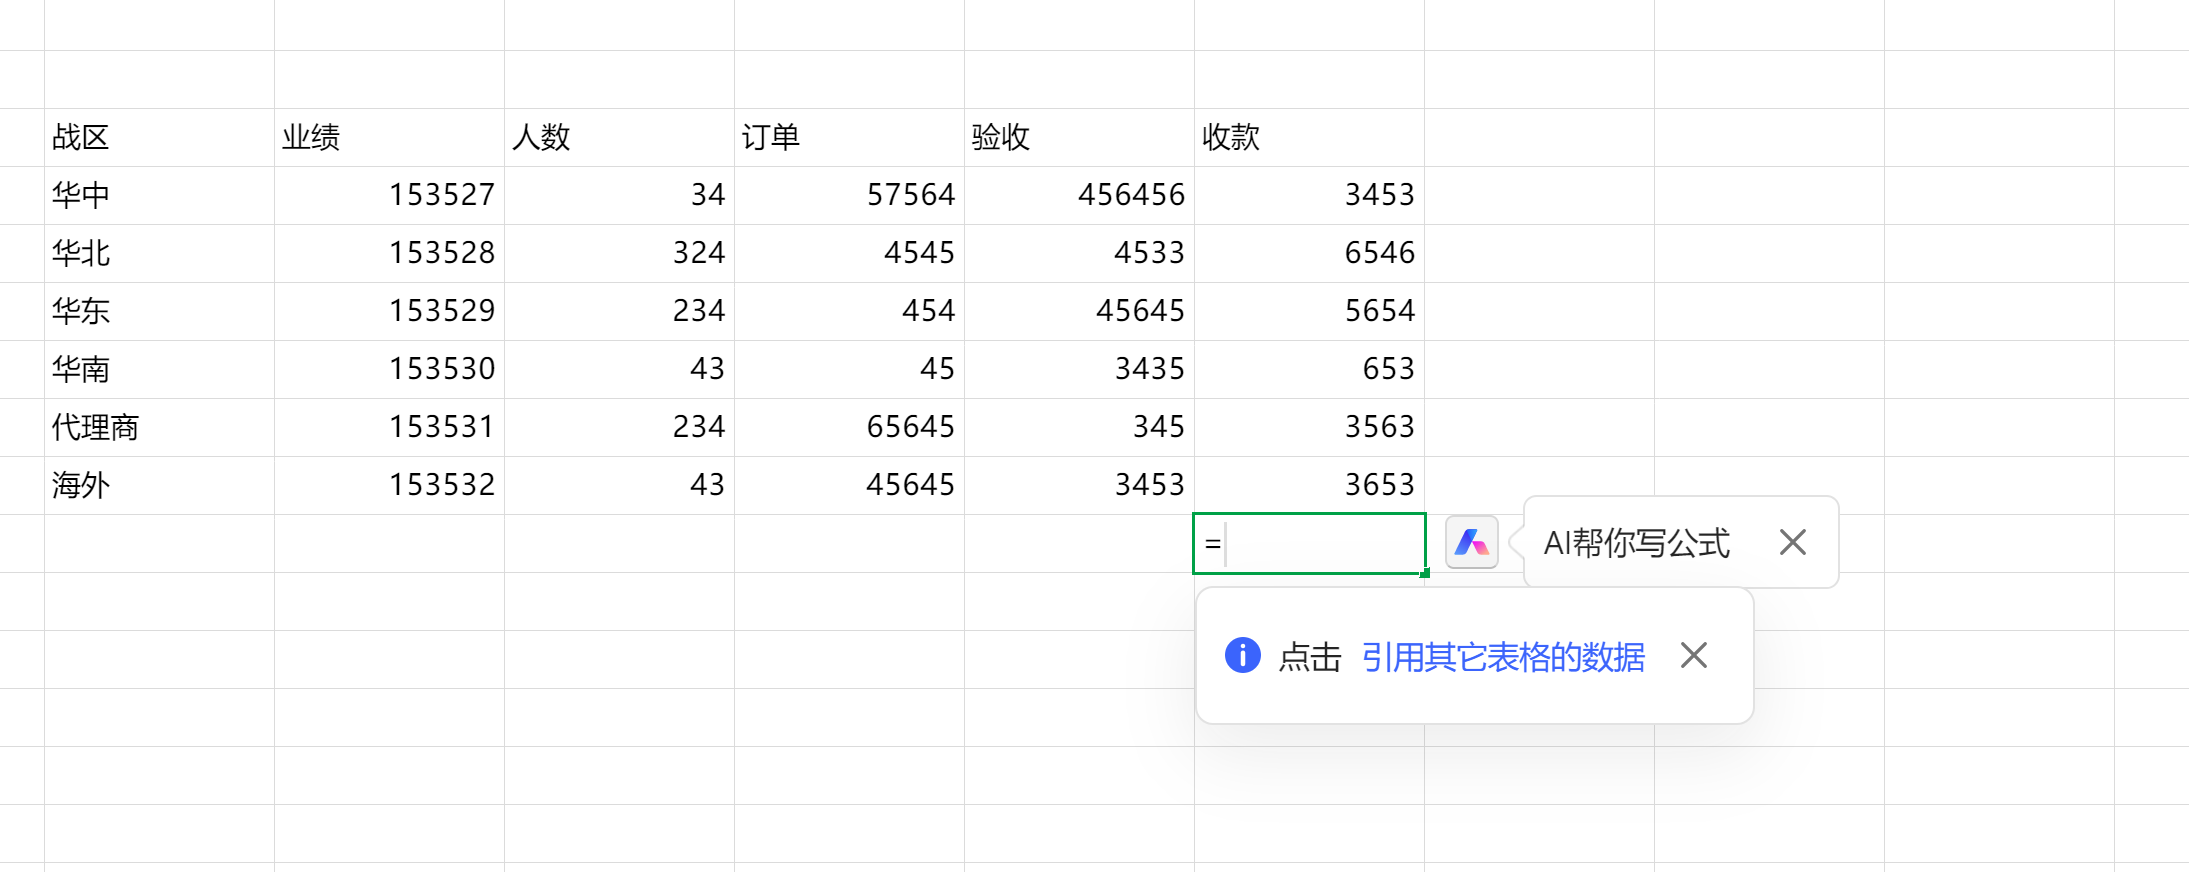The image size is (2189, 872).
Task: Open the 引用其它表格的数据 link
Action: [1503, 657]
